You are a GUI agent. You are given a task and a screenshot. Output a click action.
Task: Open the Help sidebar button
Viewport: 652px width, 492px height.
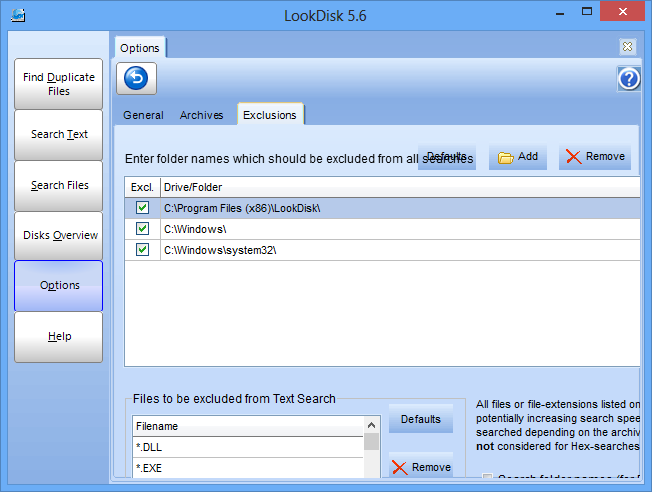(x=59, y=337)
